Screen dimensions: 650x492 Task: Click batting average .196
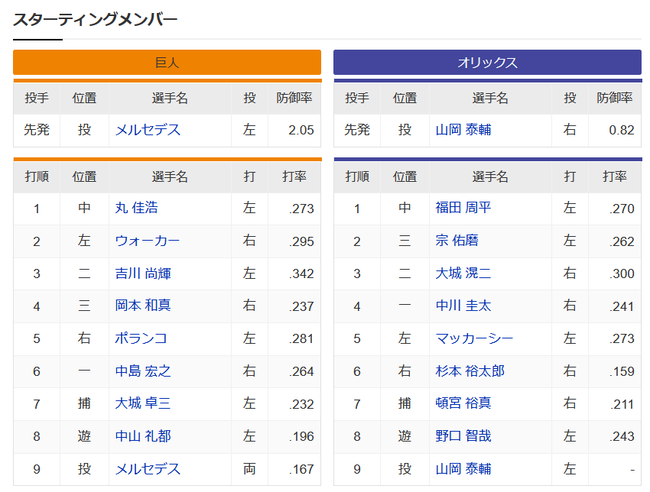301,436
